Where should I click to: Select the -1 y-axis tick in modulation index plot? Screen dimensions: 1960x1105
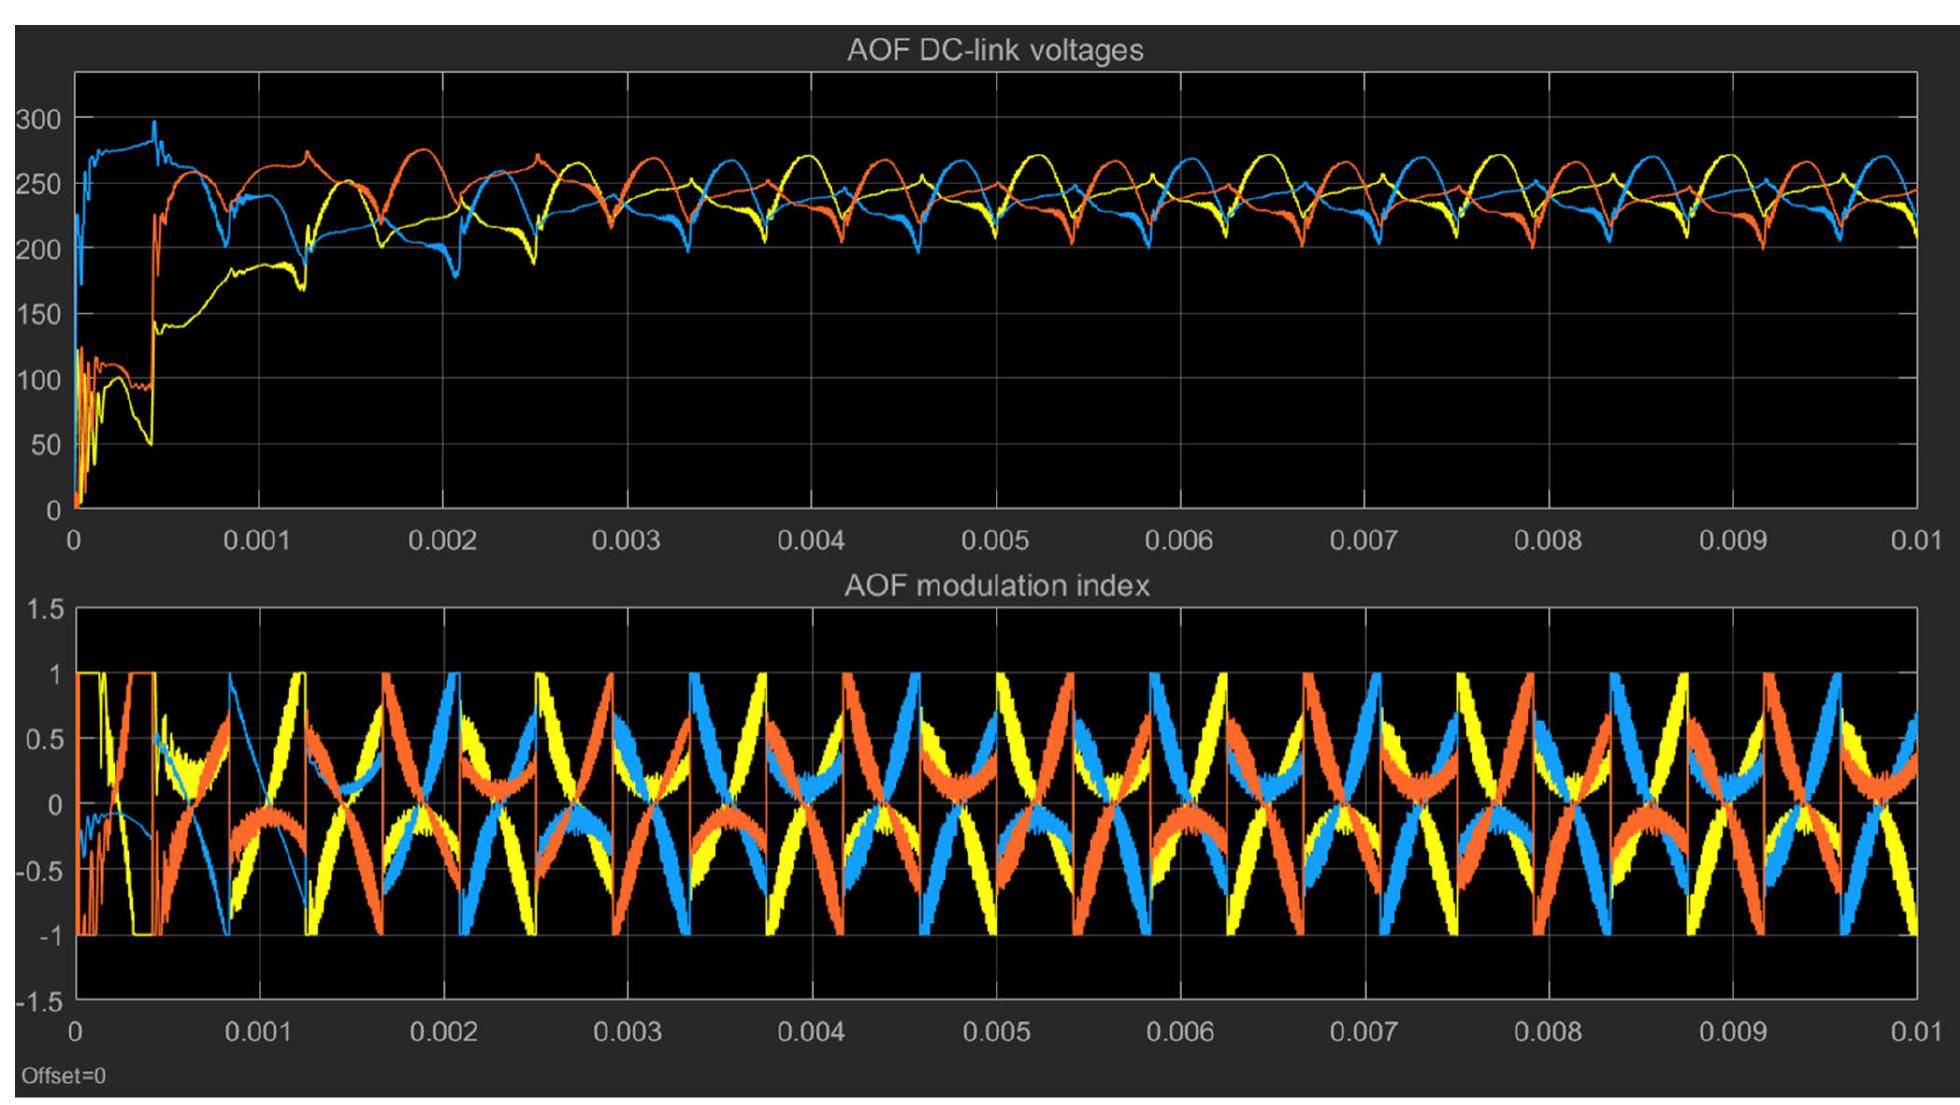coord(49,936)
